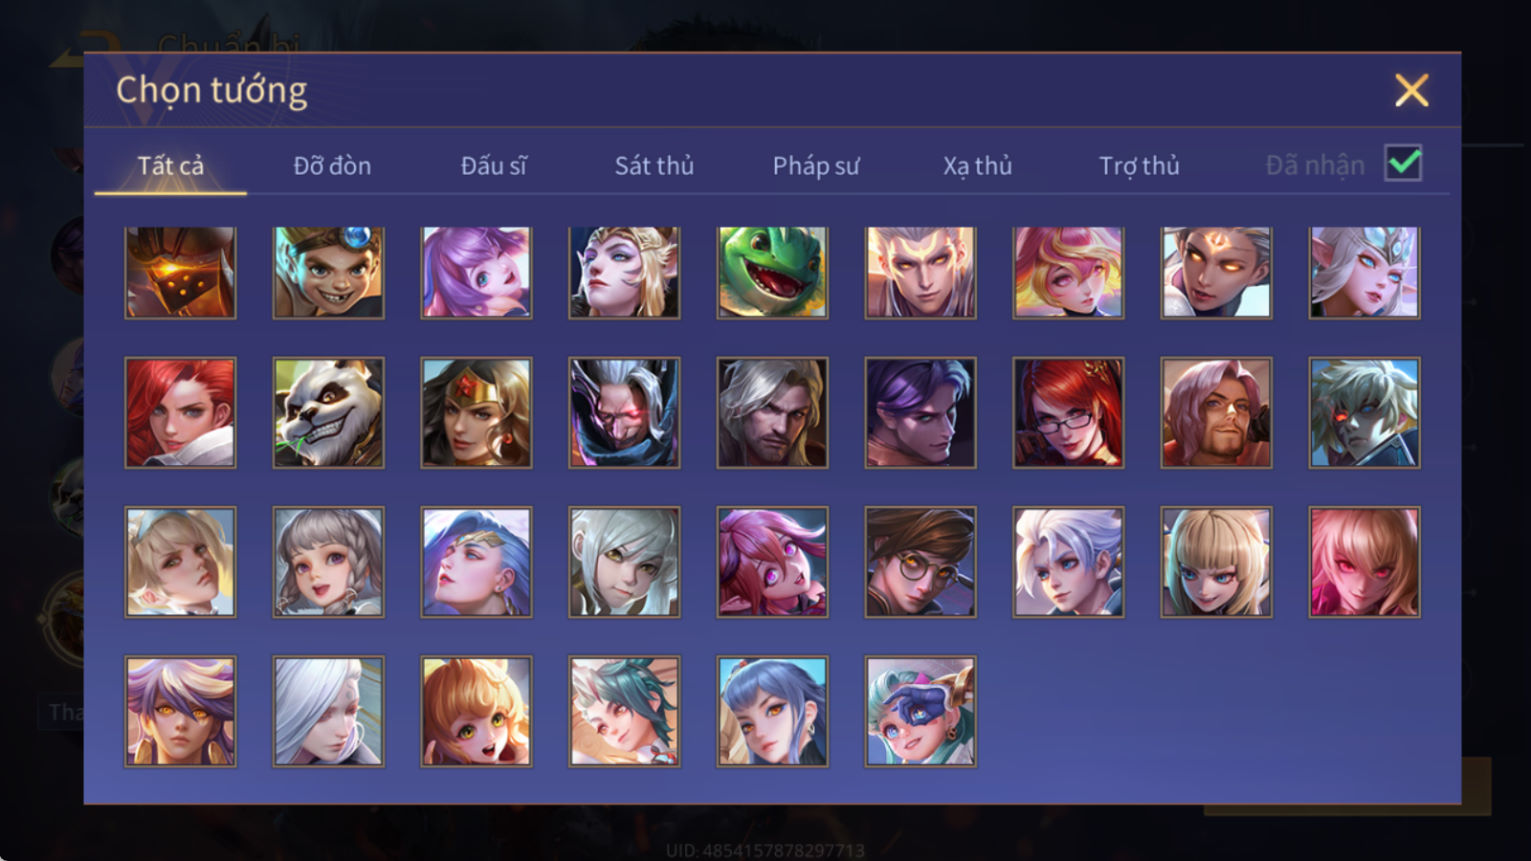This screenshot has height=861, width=1531.
Task: Pick the panda hero portrait
Action: [328, 412]
